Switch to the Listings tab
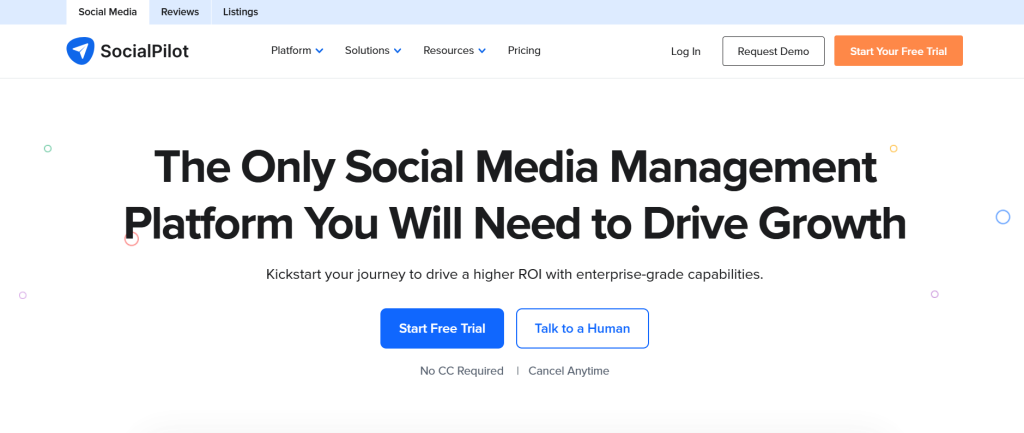This screenshot has height=433, width=1024. (x=240, y=12)
